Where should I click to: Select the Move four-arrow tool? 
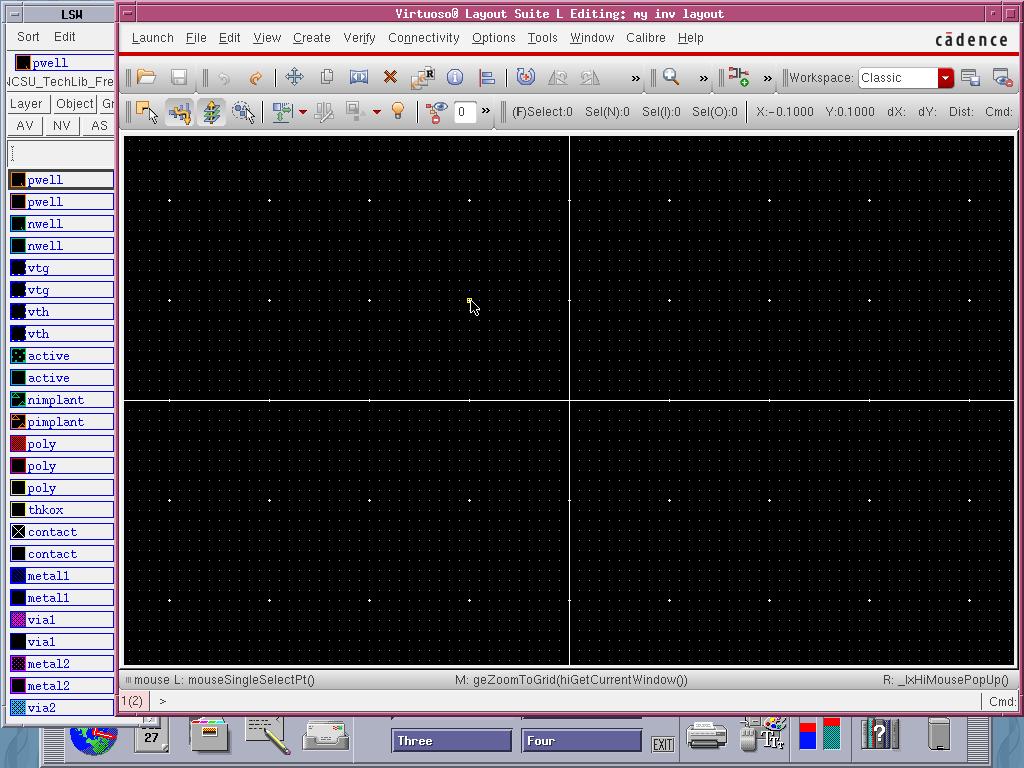(x=295, y=77)
